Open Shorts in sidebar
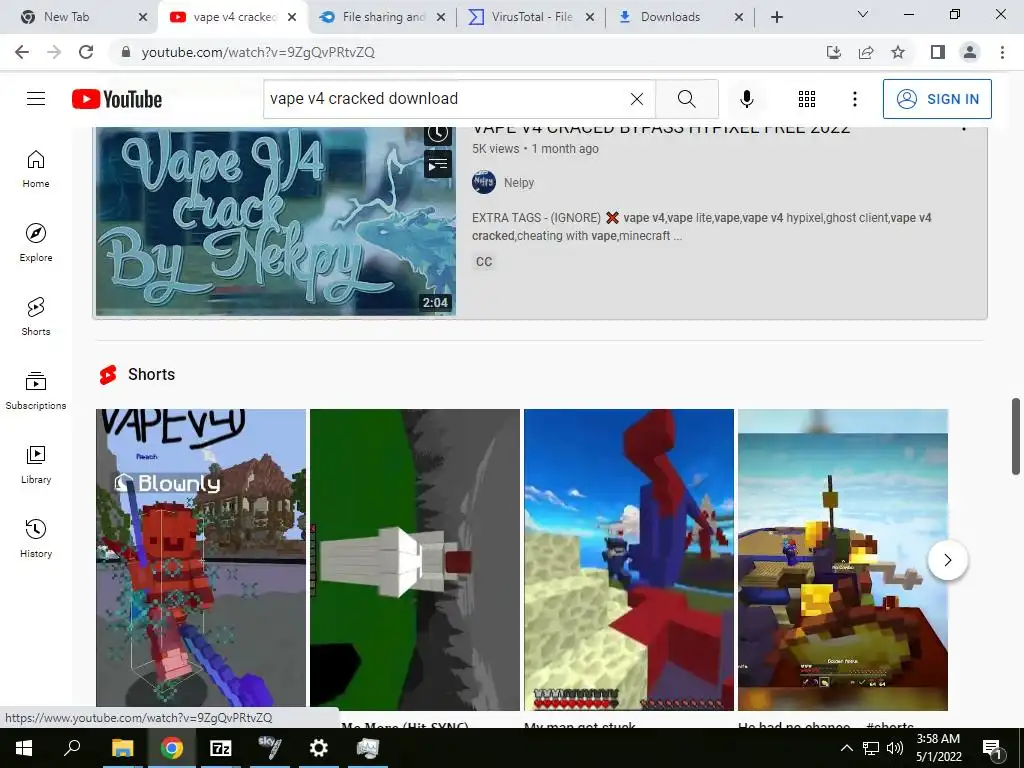Screen dimensions: 1024x768 36,317
